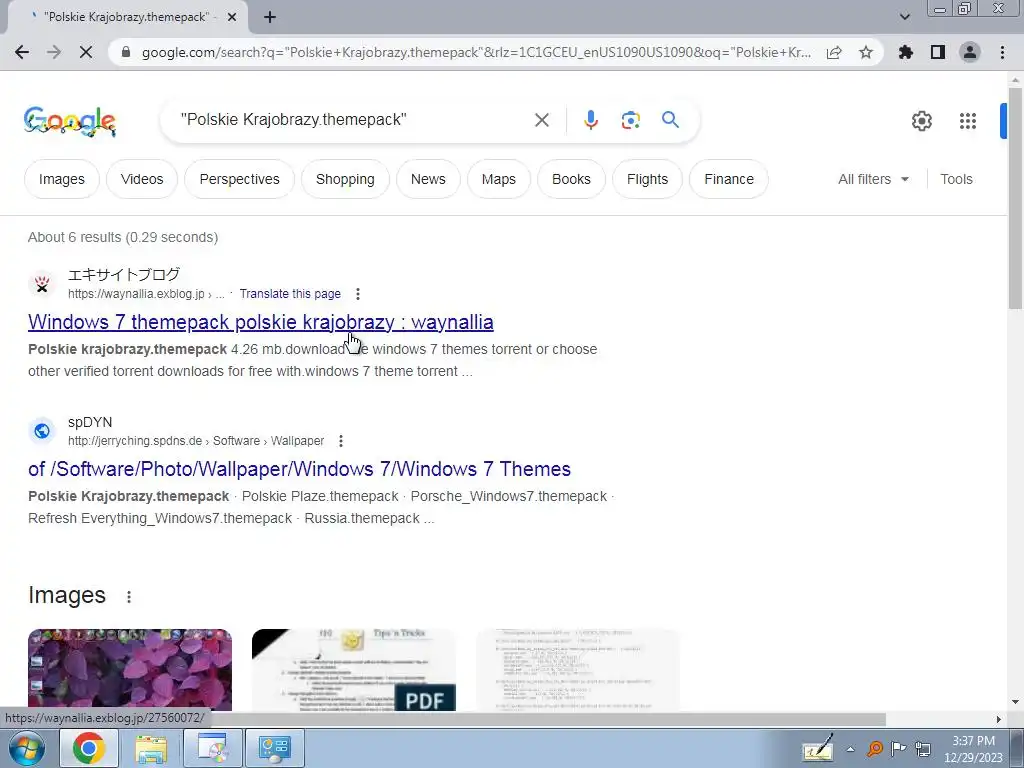Open the Chrome profile avatar

click(x=970, y=52)
